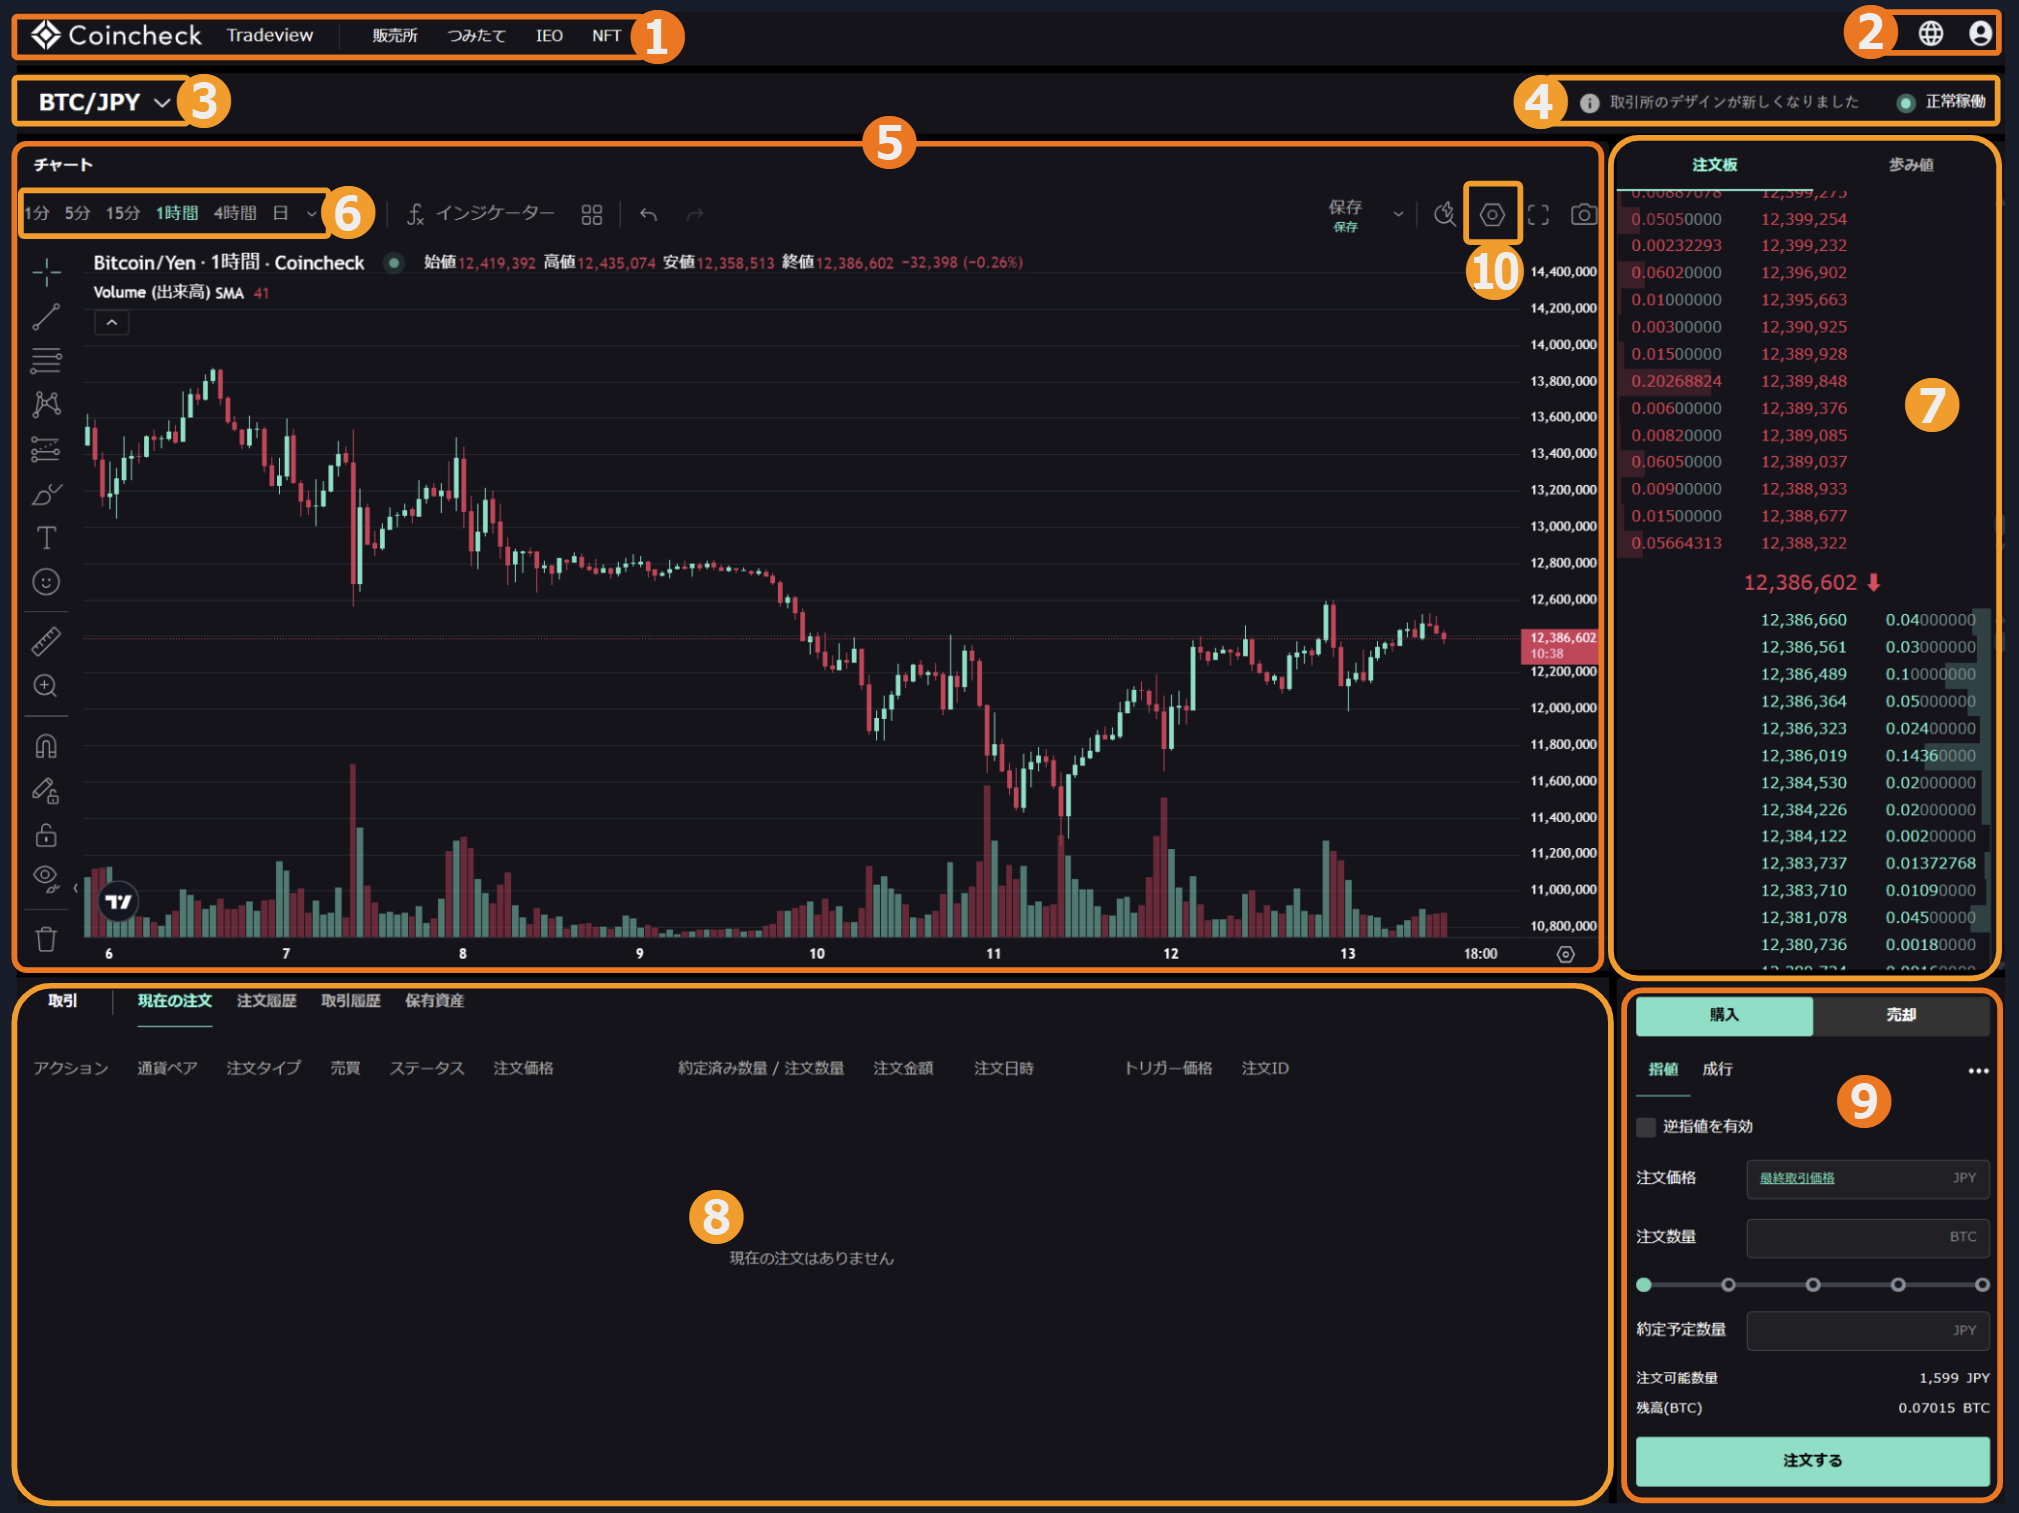The height and width of the screenshot is (1513, 2019).
Task: Select the 1時間 chart interval
Action: click(177, 213)
